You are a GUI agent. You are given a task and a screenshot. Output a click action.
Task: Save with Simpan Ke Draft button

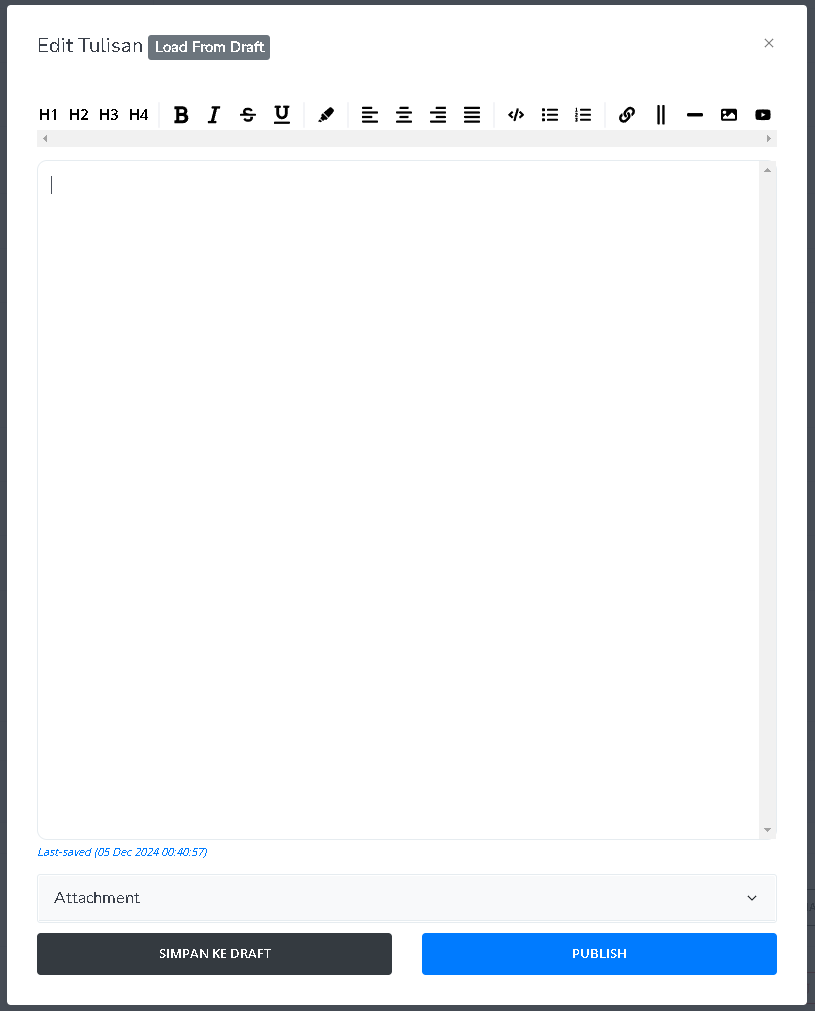[x=214, y=954]
